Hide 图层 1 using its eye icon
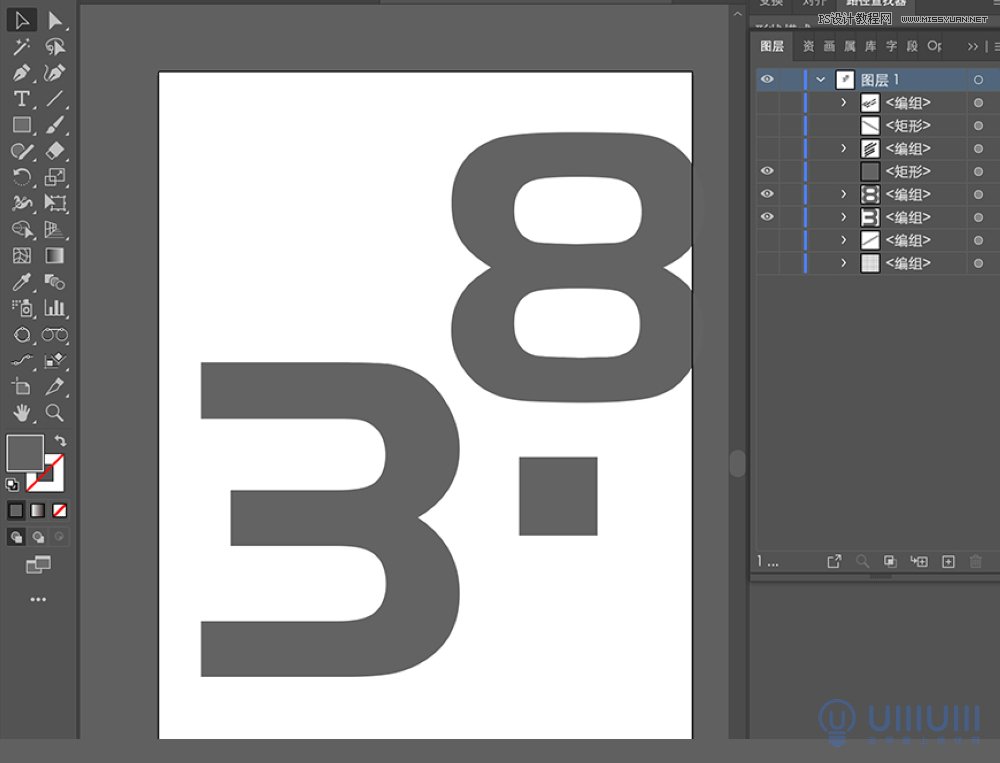Image resolution: width=1000 pixels, height=763 pixels. pos(767,80)
